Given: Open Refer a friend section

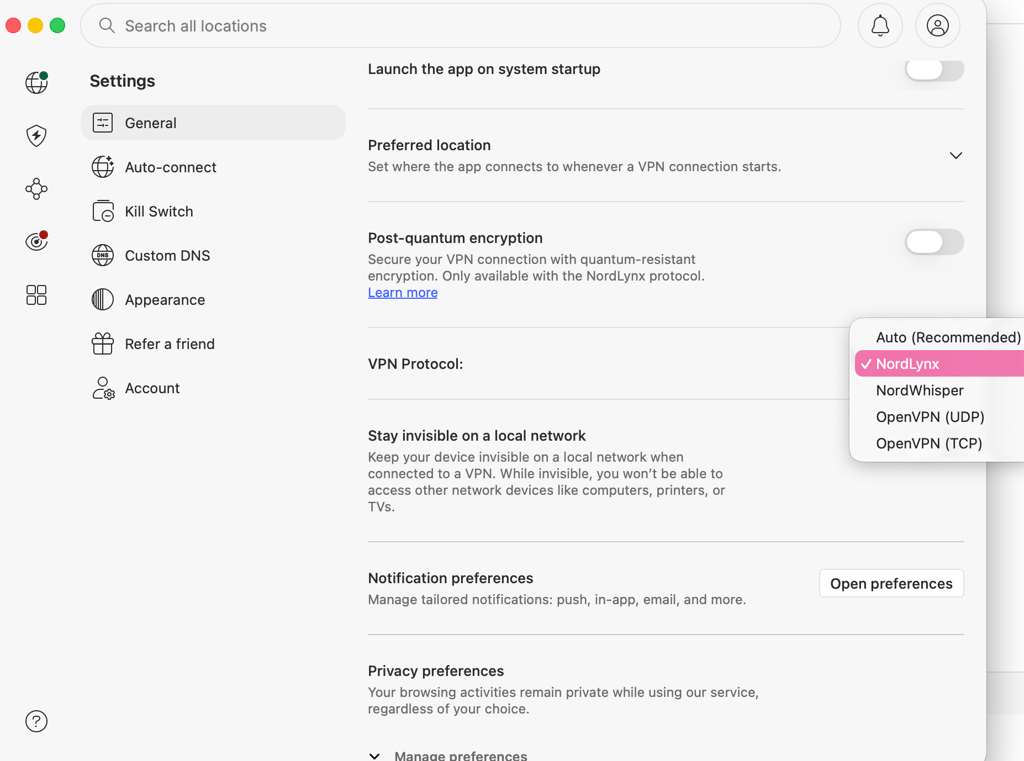Looking at the screenshot, I should (213, 344).
